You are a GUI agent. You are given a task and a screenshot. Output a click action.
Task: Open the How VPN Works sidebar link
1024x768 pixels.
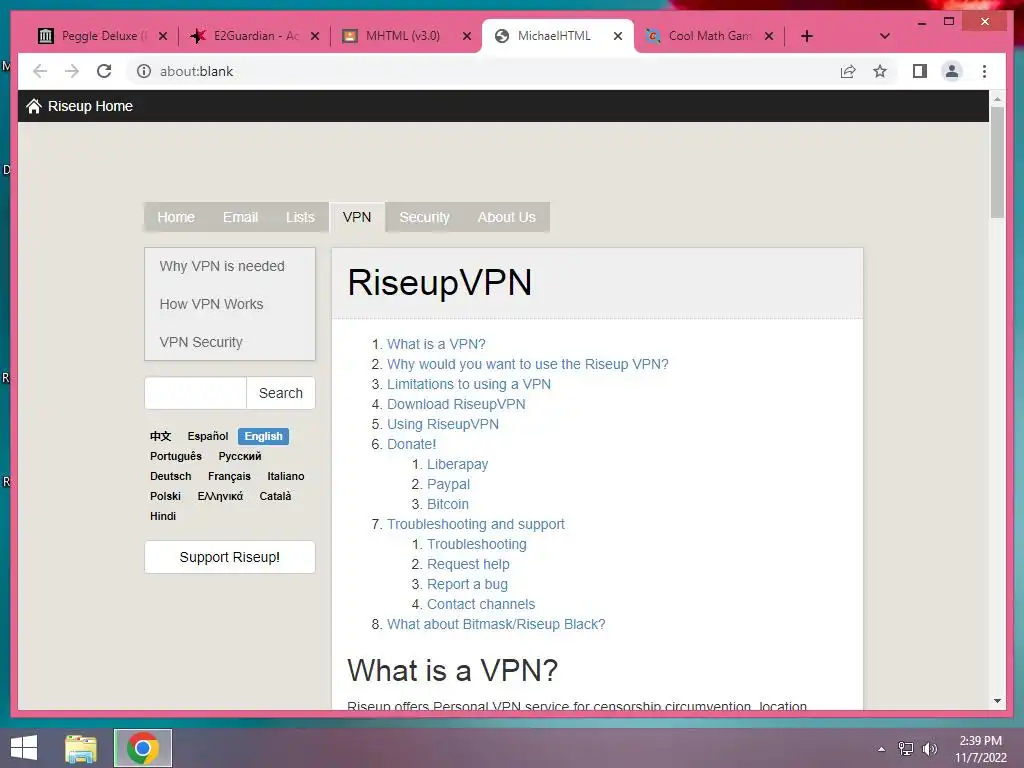pyautogui.click(x=211, y=304)
